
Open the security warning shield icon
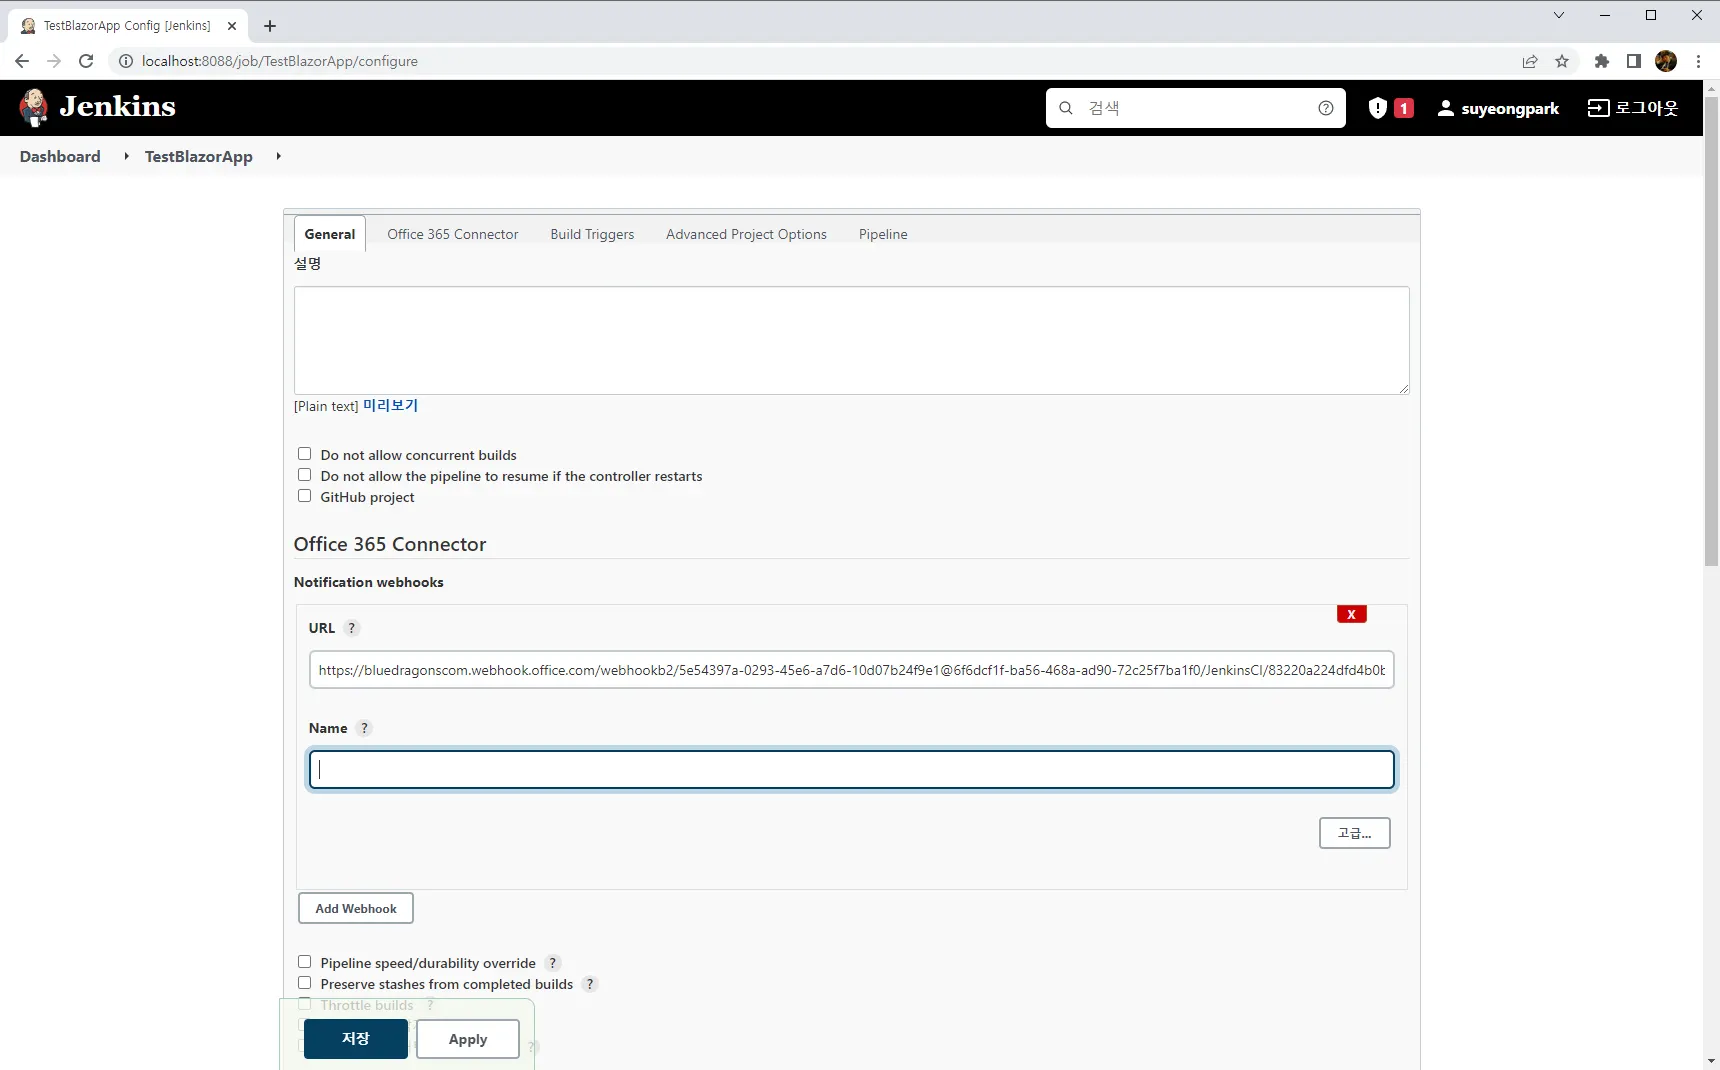[x=1378, y=108]
